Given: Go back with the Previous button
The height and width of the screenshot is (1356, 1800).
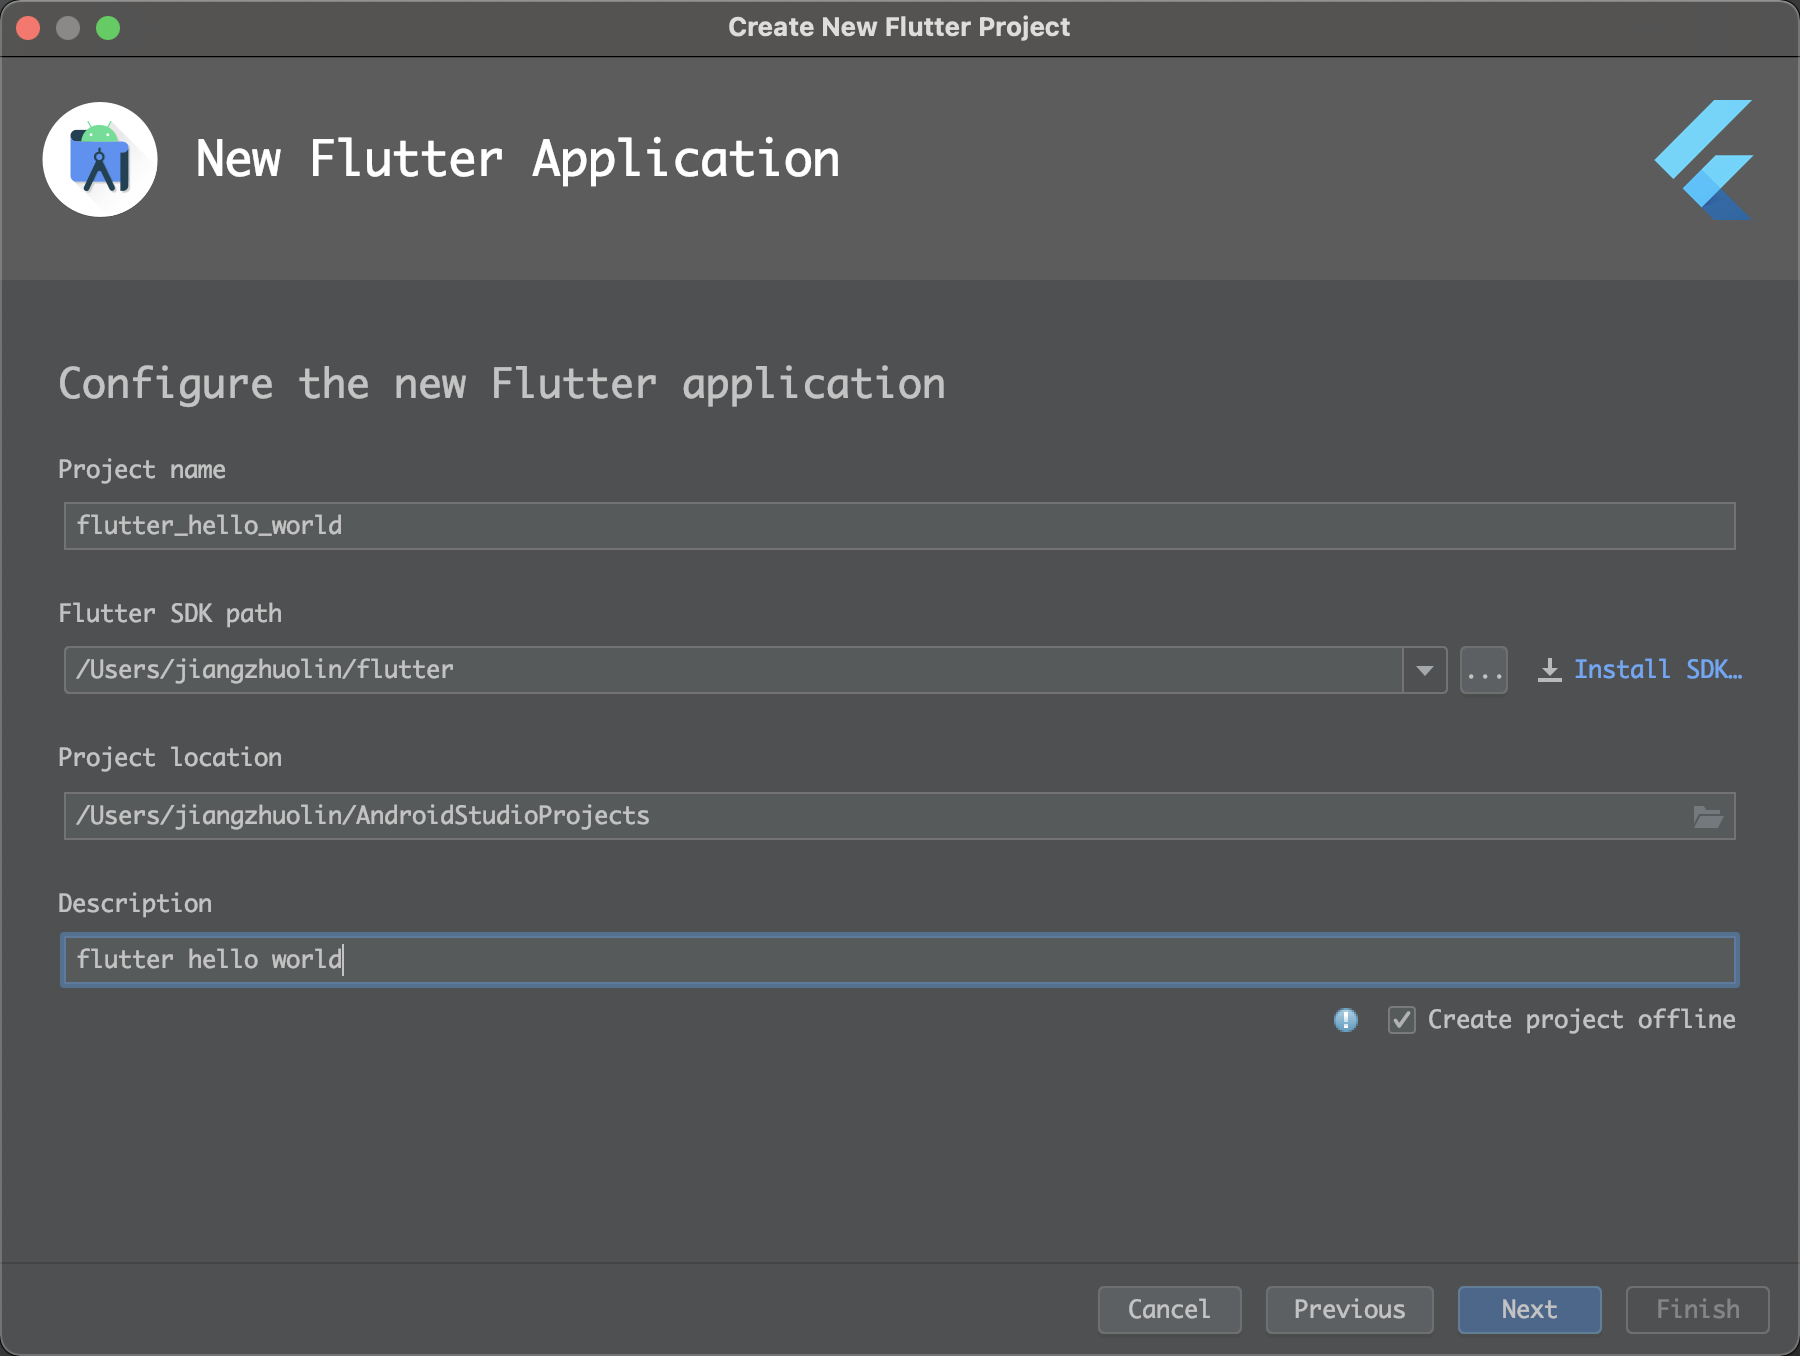Looking at the screenshot, I should pyautogui.click(x=1350, y=1310).
